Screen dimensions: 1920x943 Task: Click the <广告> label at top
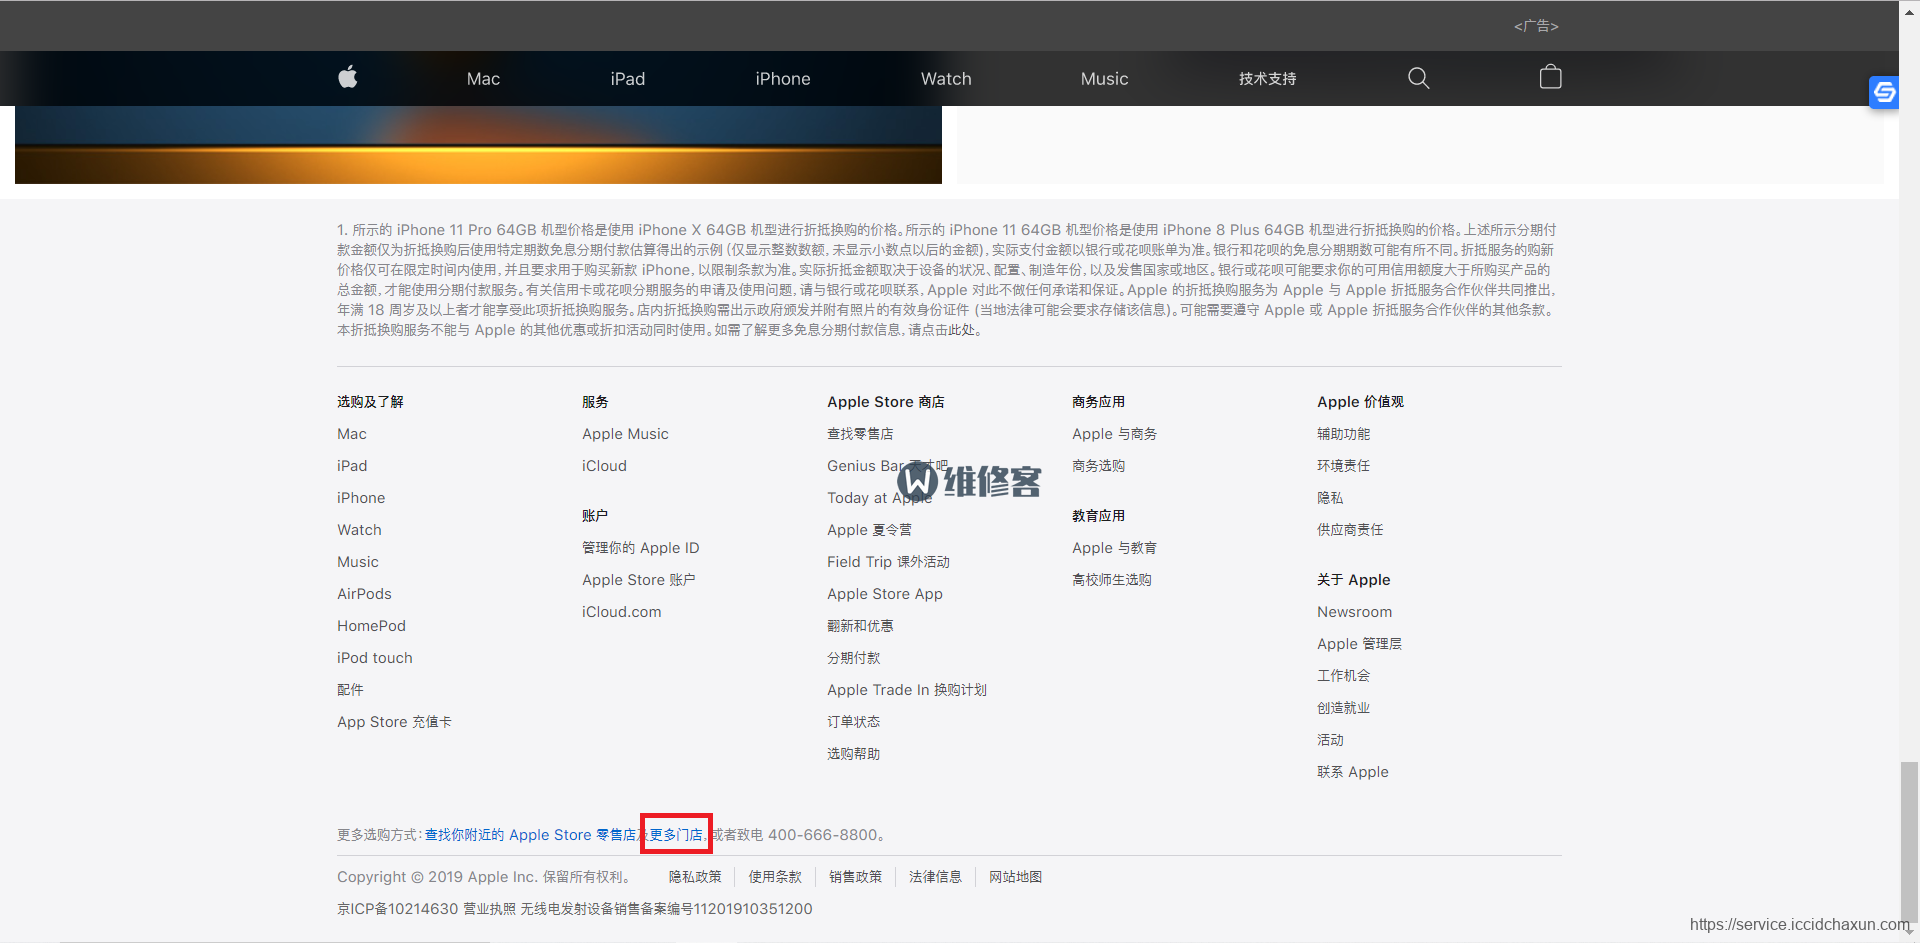pos(1536,26)
